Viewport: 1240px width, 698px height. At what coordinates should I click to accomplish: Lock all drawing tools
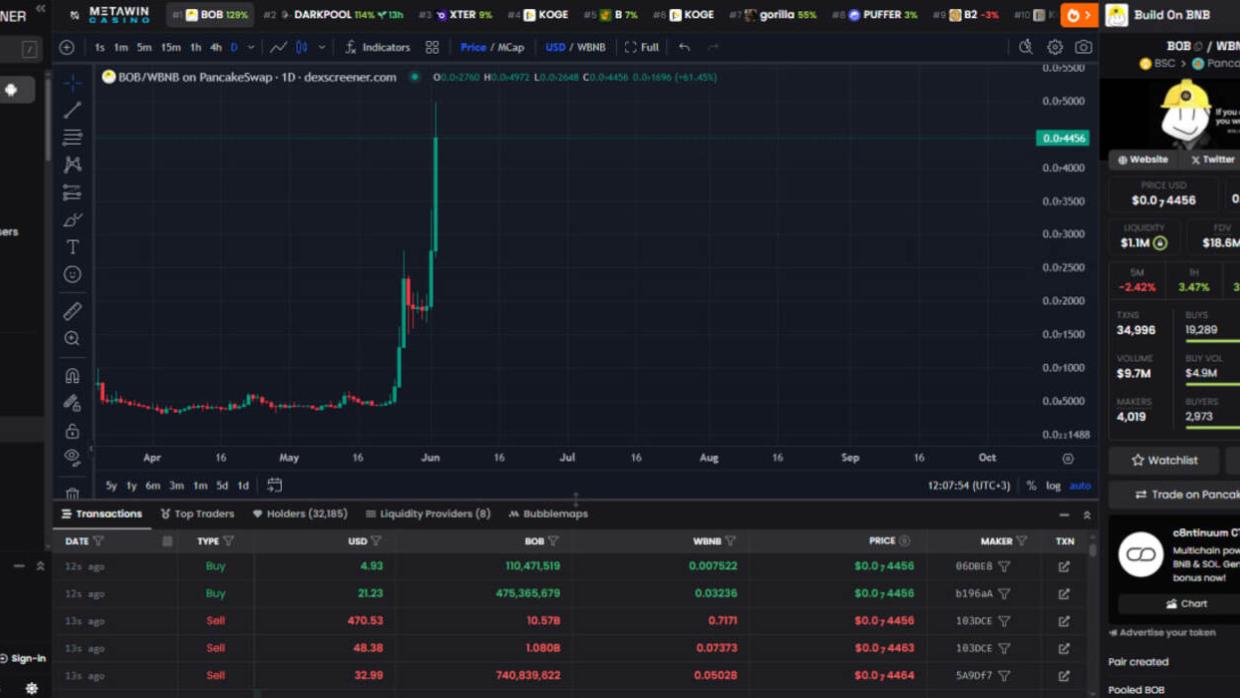click(x=72, y=431)
